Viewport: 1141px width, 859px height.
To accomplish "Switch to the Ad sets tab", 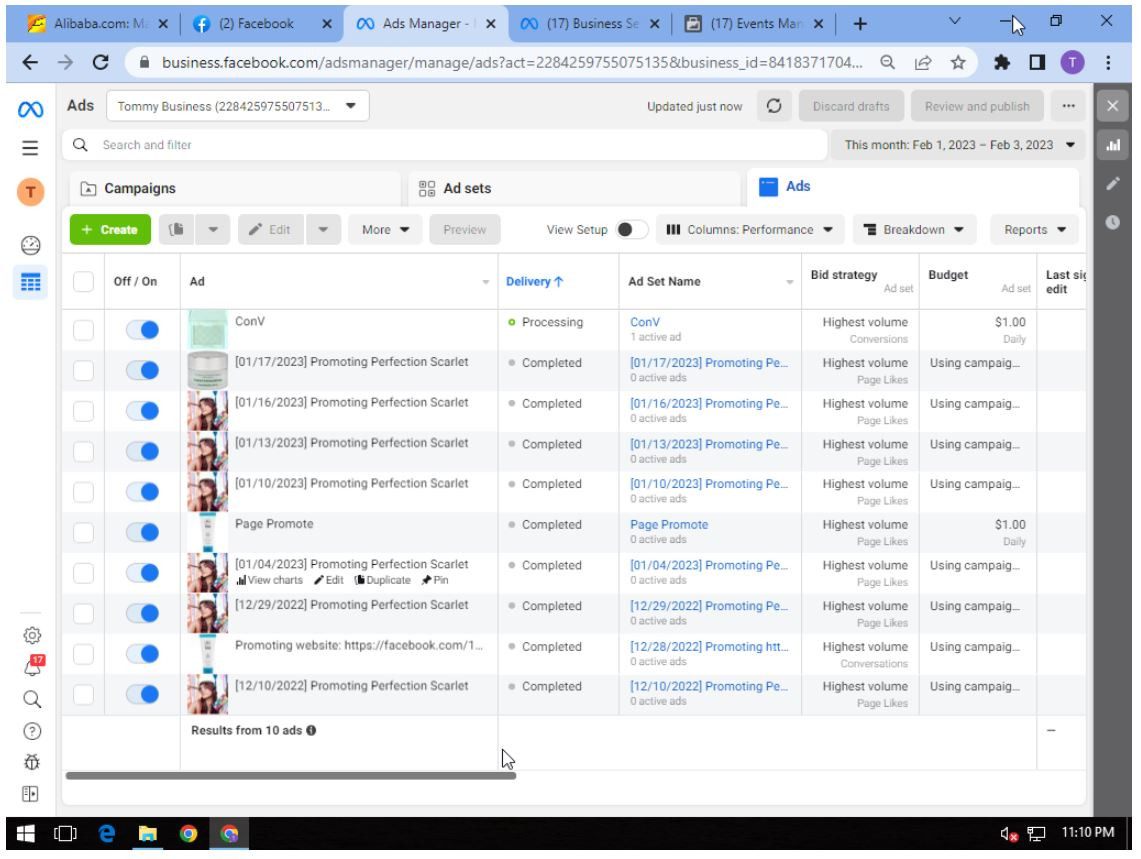I will 574,189.
